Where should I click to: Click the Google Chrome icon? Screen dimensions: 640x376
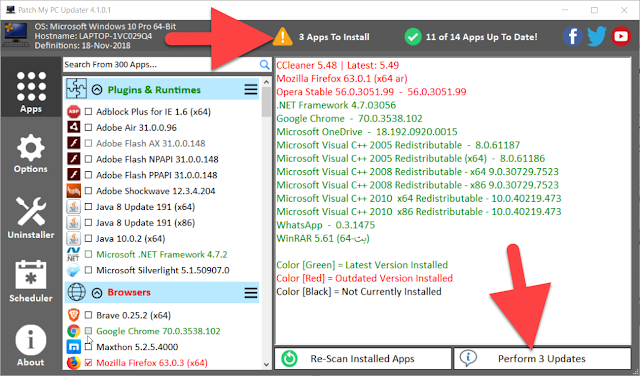[73, 331]
